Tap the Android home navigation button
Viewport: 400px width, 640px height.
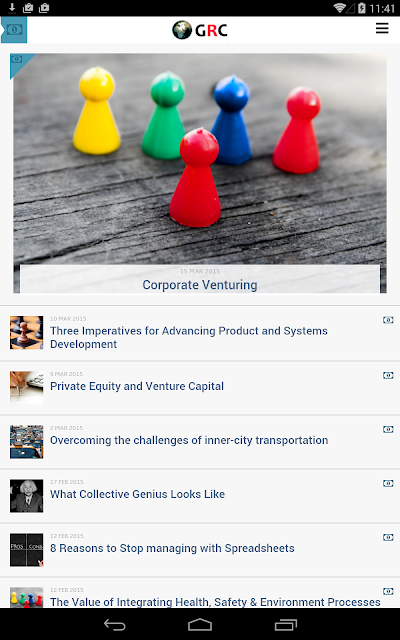(x=200, y=624)
